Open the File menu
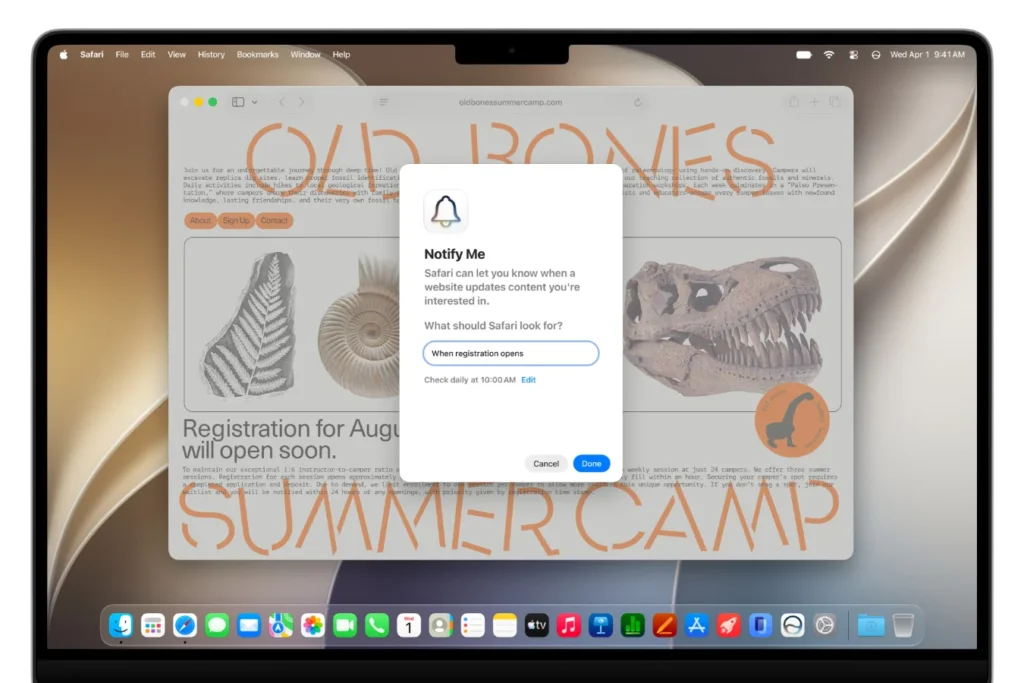 pyautogui.click(x=122, y=55)
